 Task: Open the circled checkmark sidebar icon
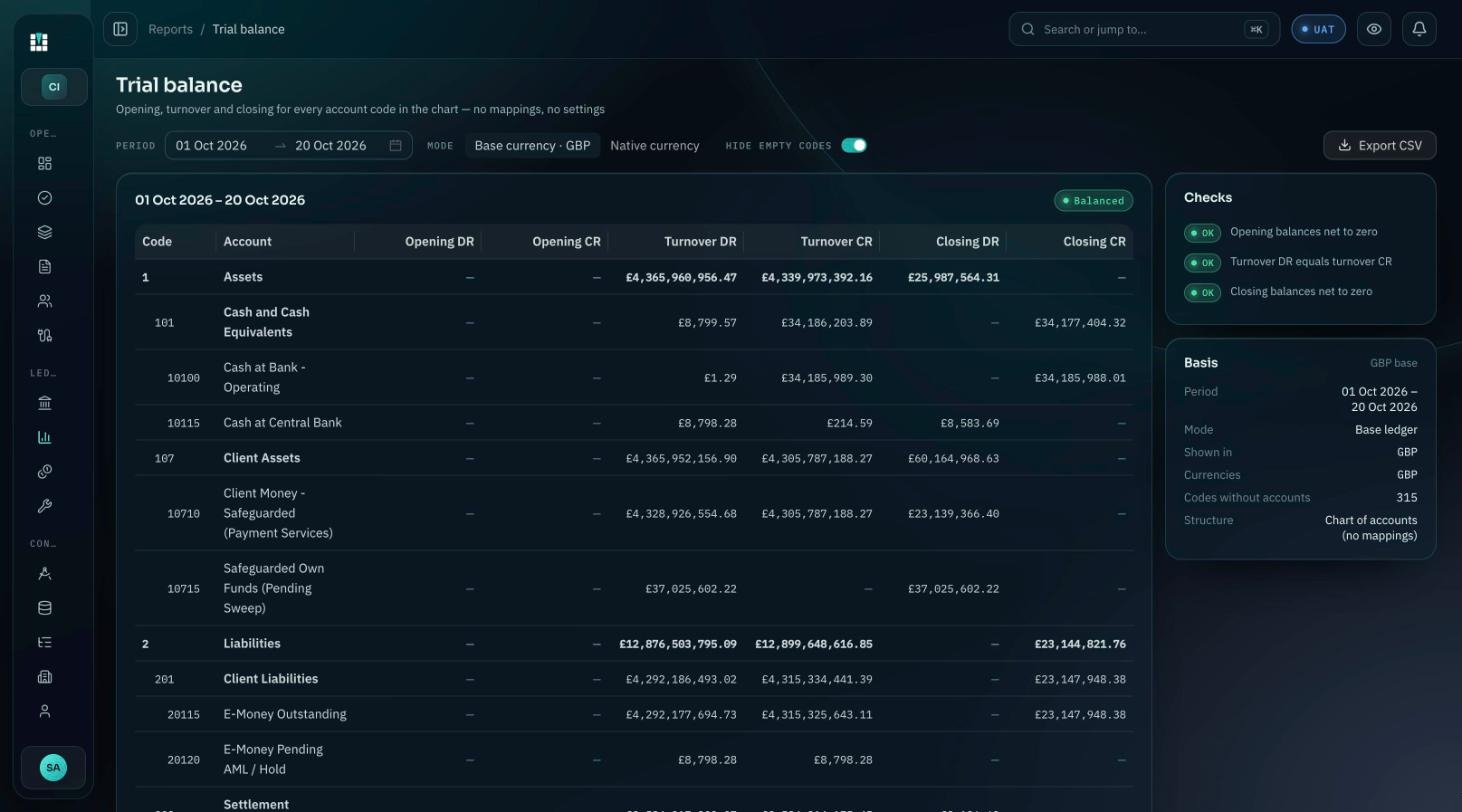pyautogui.click(x=44, y=198)
